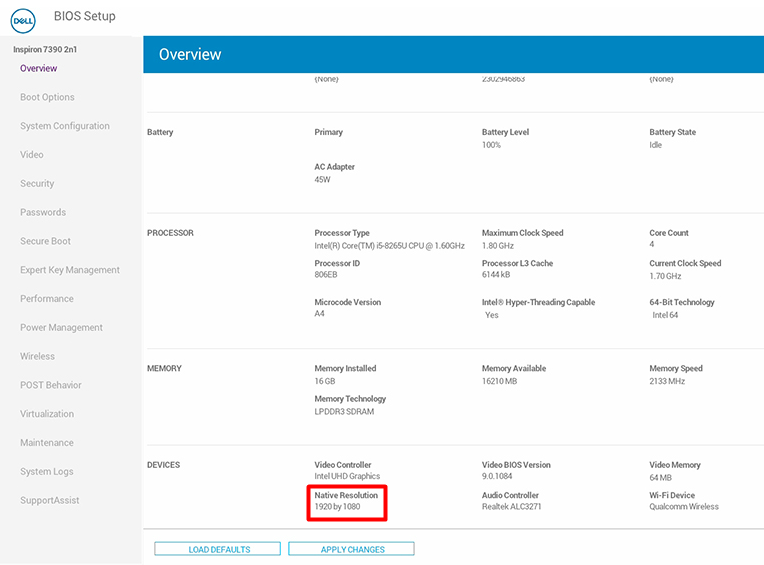Open Wireless settings

point(38,356)
